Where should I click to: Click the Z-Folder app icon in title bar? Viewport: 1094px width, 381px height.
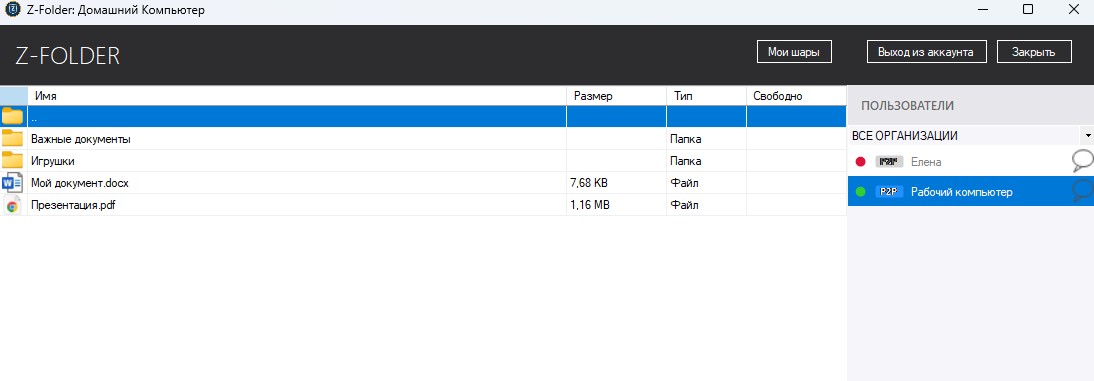pos(12,10)
